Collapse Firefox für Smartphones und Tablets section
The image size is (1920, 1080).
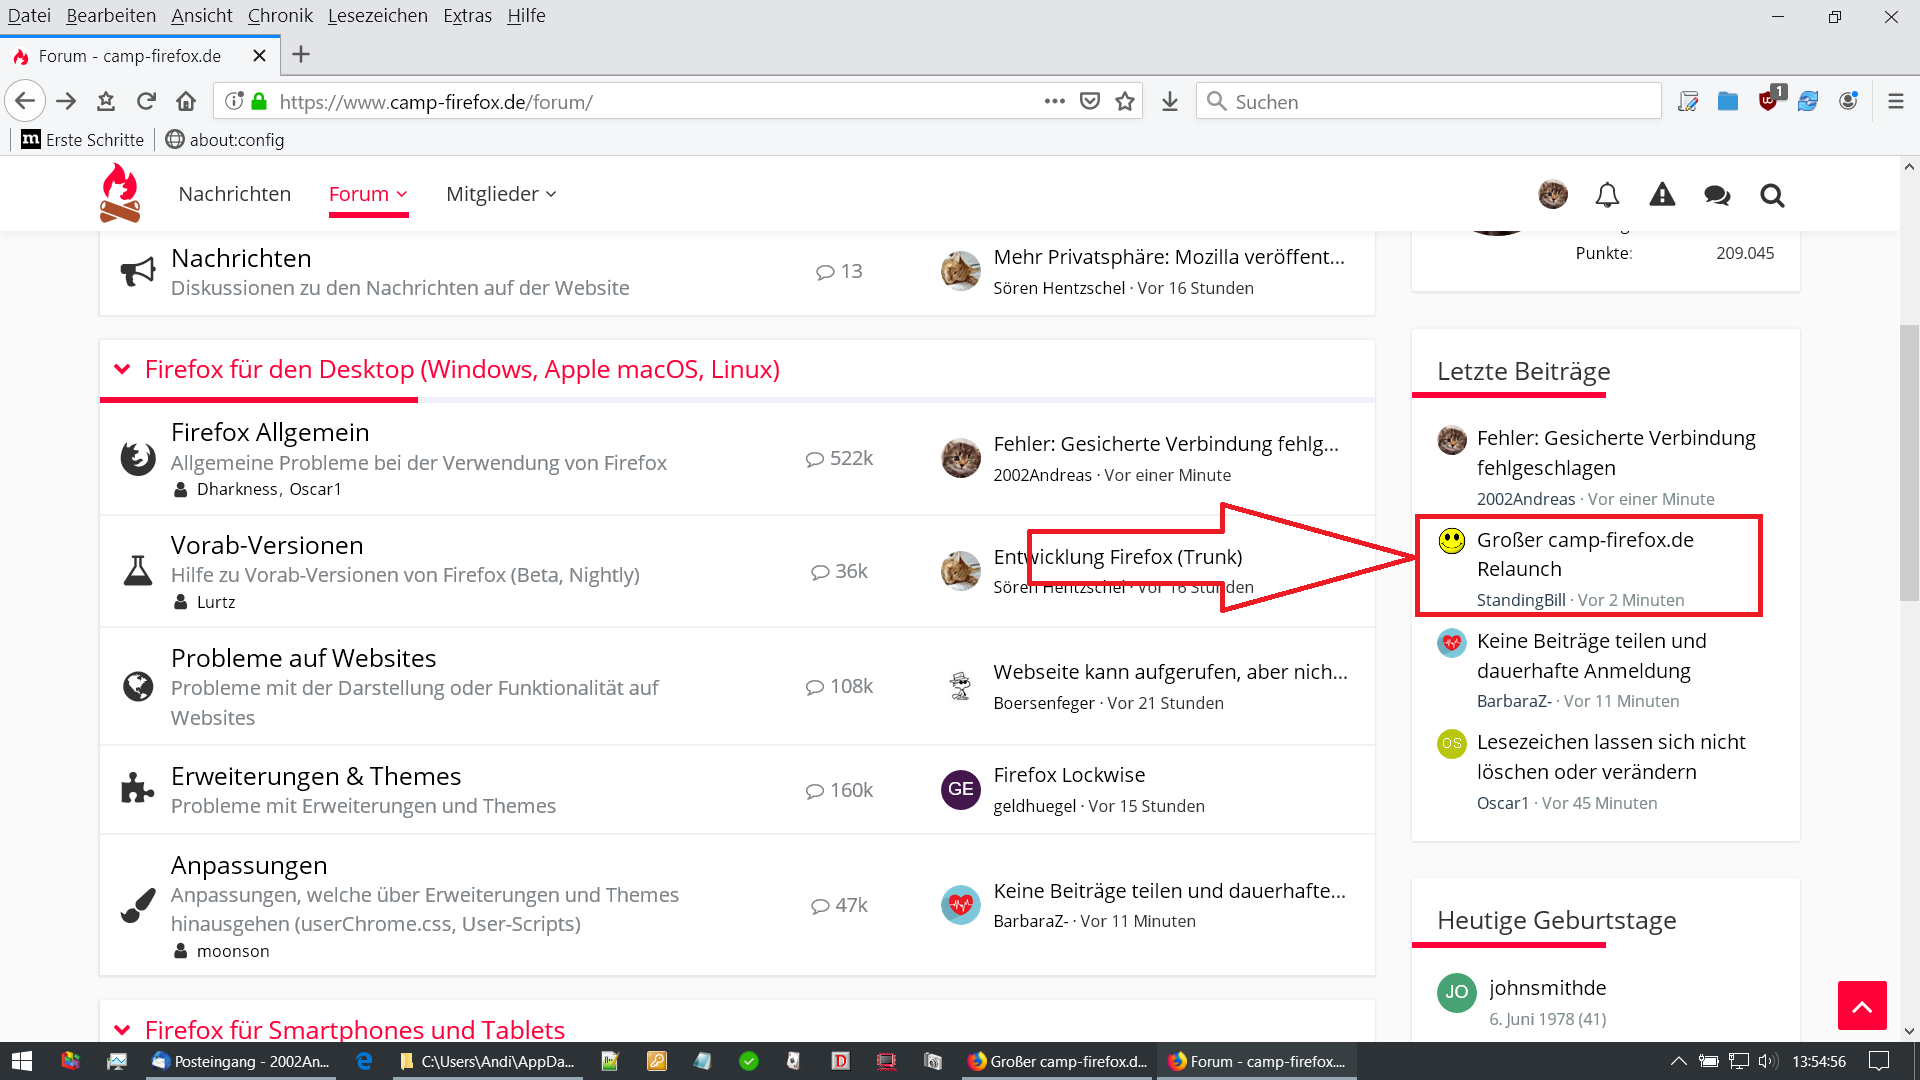pos(122,1030)
